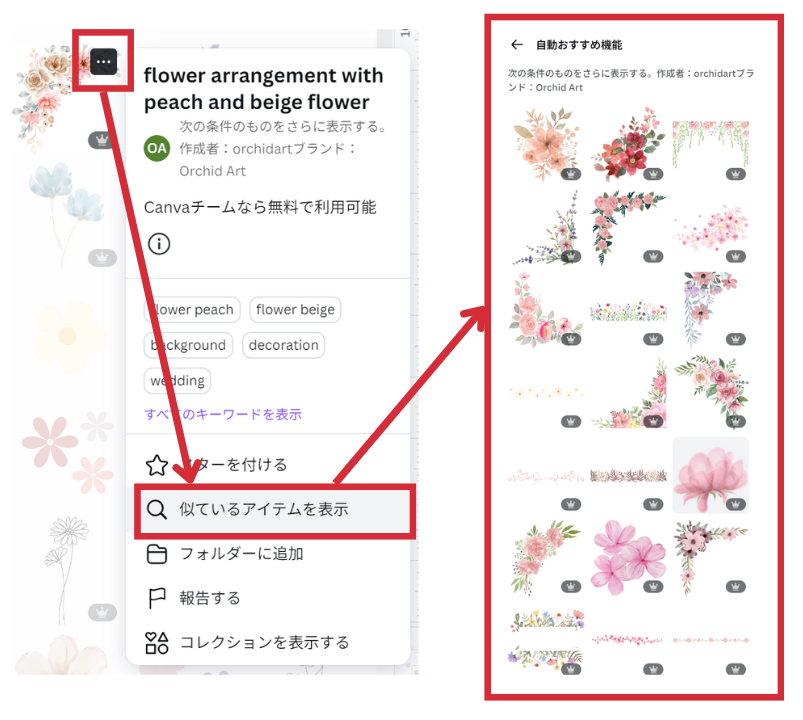Click the すべてのキーワードを表示 link
This screenshot has height=720, width=803.
[x=223, y=414]
